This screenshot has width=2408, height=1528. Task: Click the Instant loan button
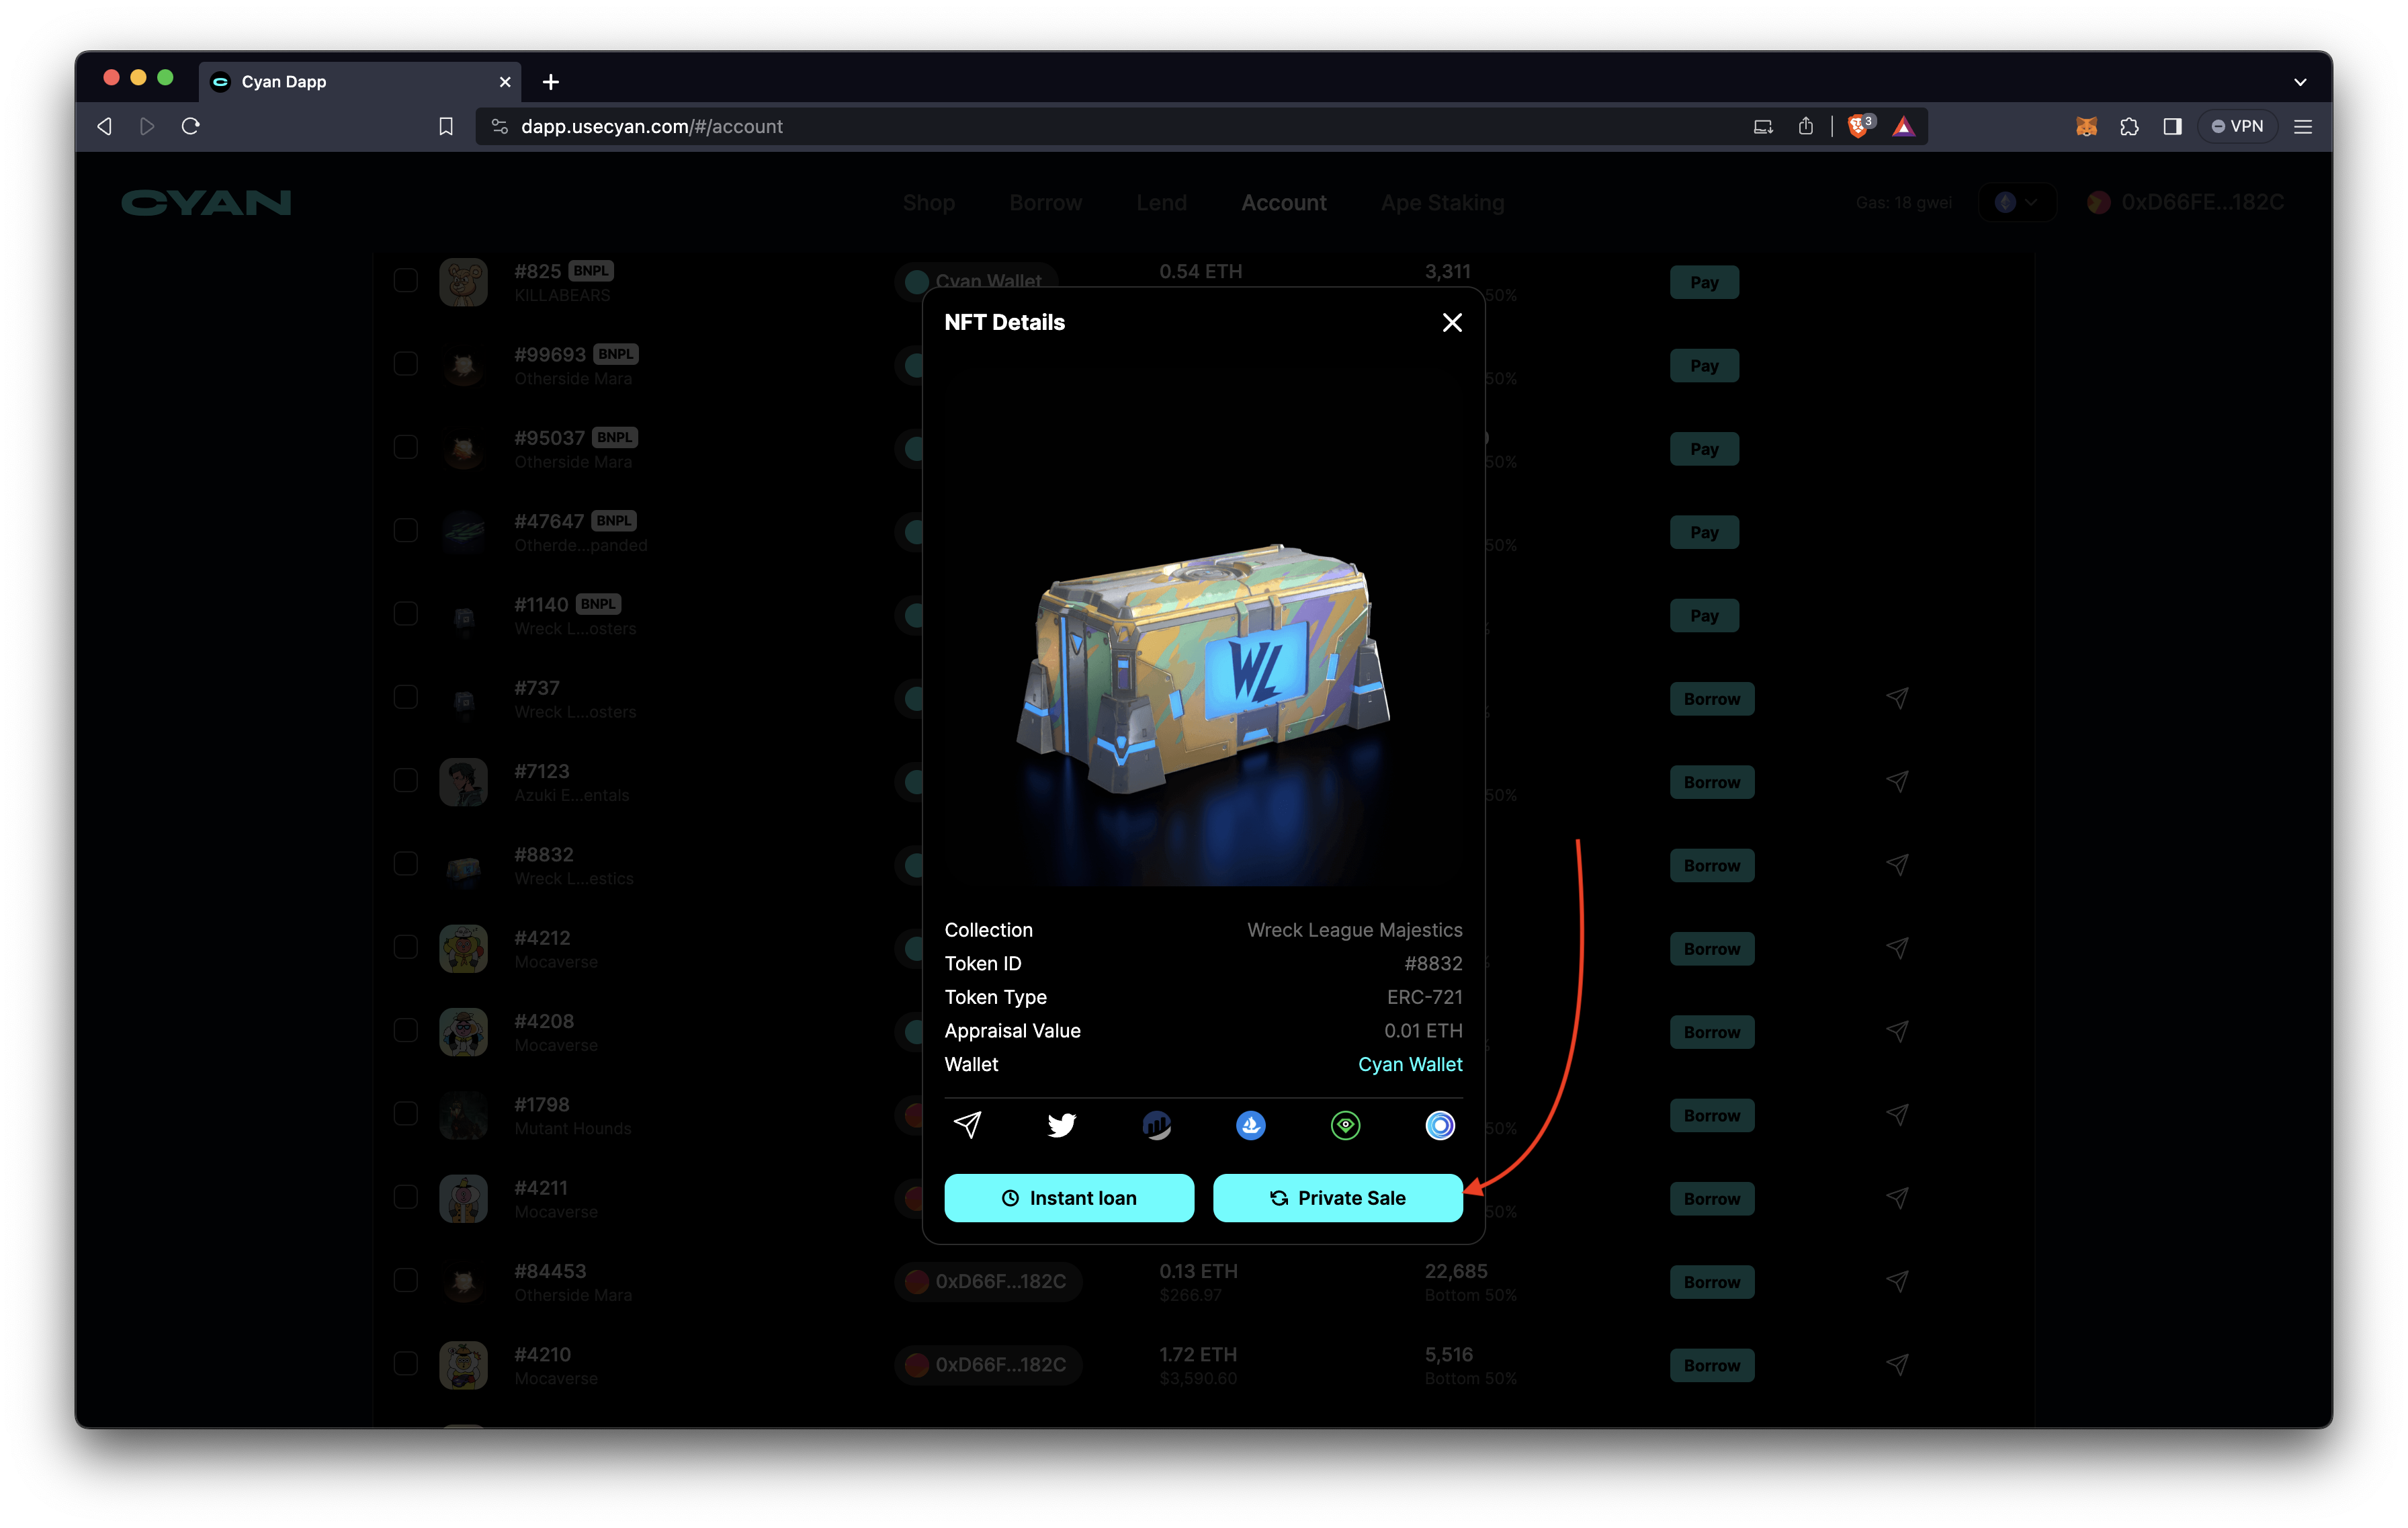pyautogui.click(x=1068, y=1197)
